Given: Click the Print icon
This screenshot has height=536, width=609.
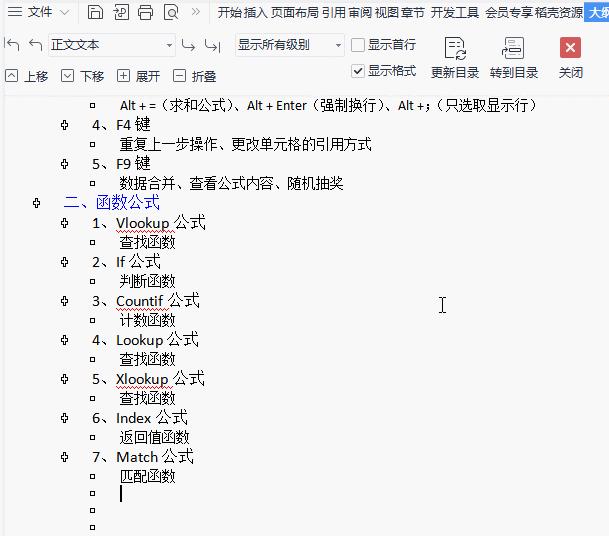Looking at the screenshot, I should [x=145, y=12].
